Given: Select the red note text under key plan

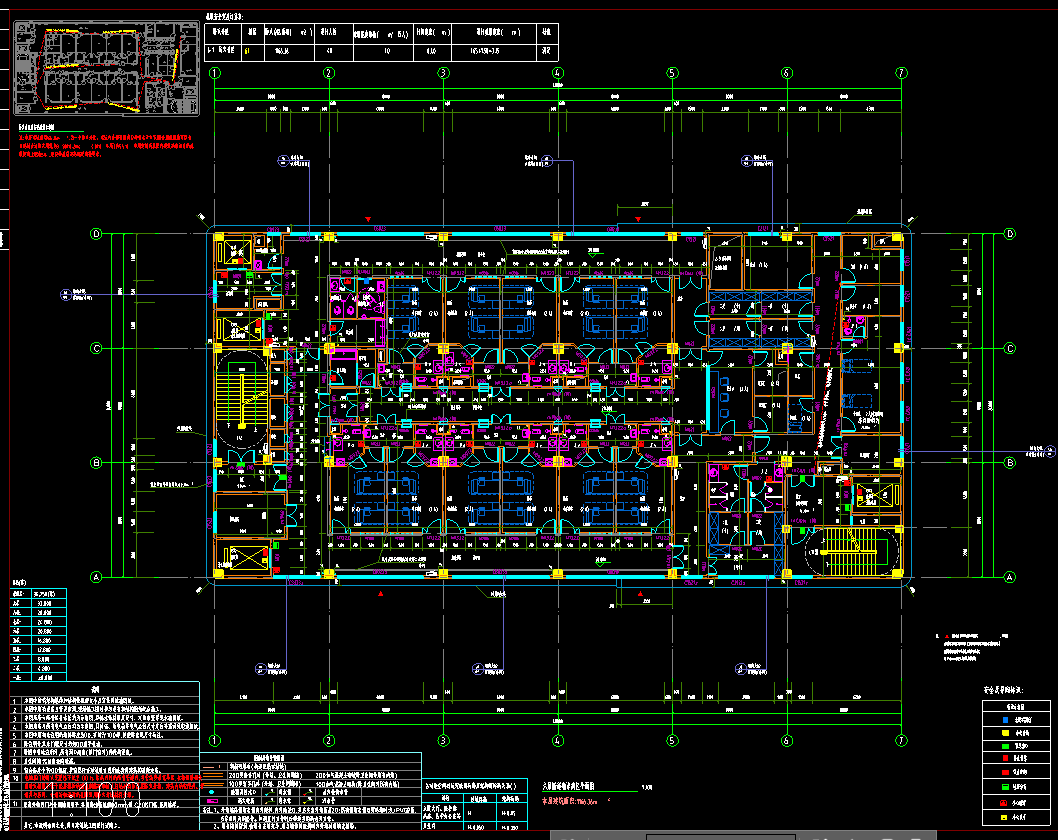Looking at the screenshot, I should tap(106, 144).
